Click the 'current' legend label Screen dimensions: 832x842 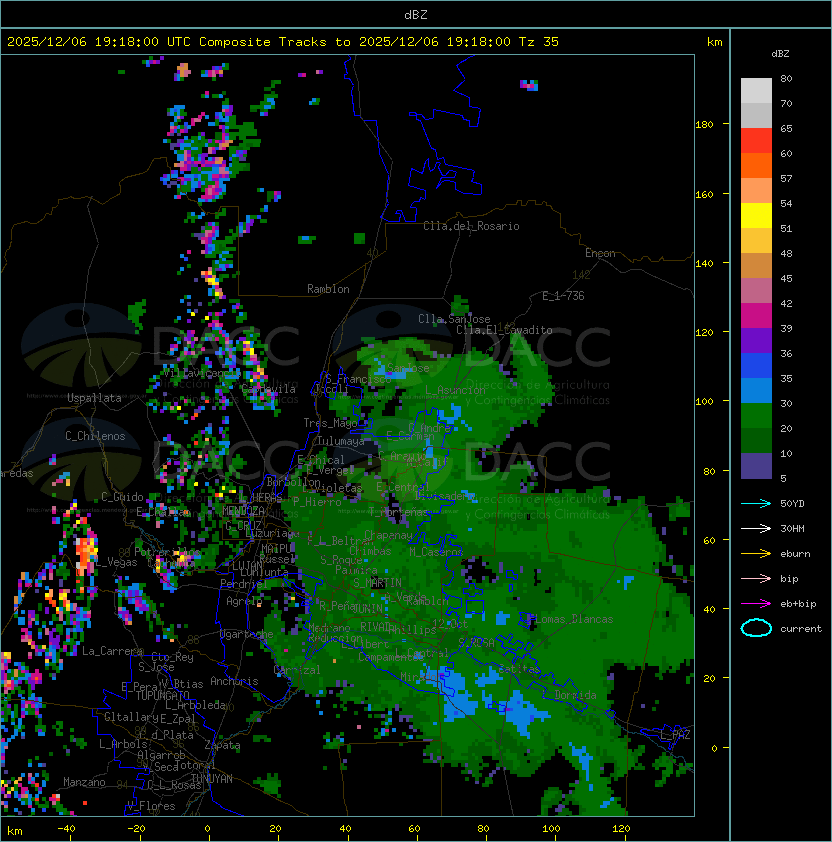click(801, 629)
